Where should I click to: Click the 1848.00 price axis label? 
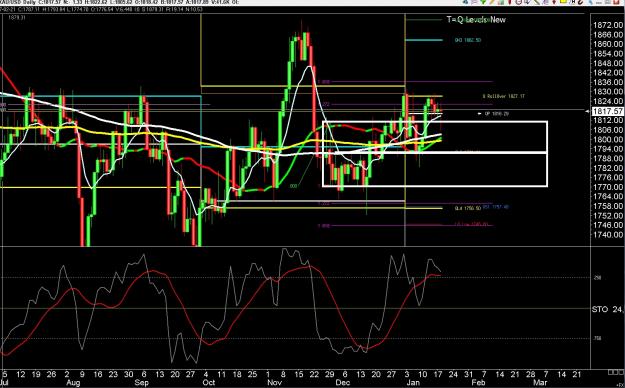tap(608, 63)
